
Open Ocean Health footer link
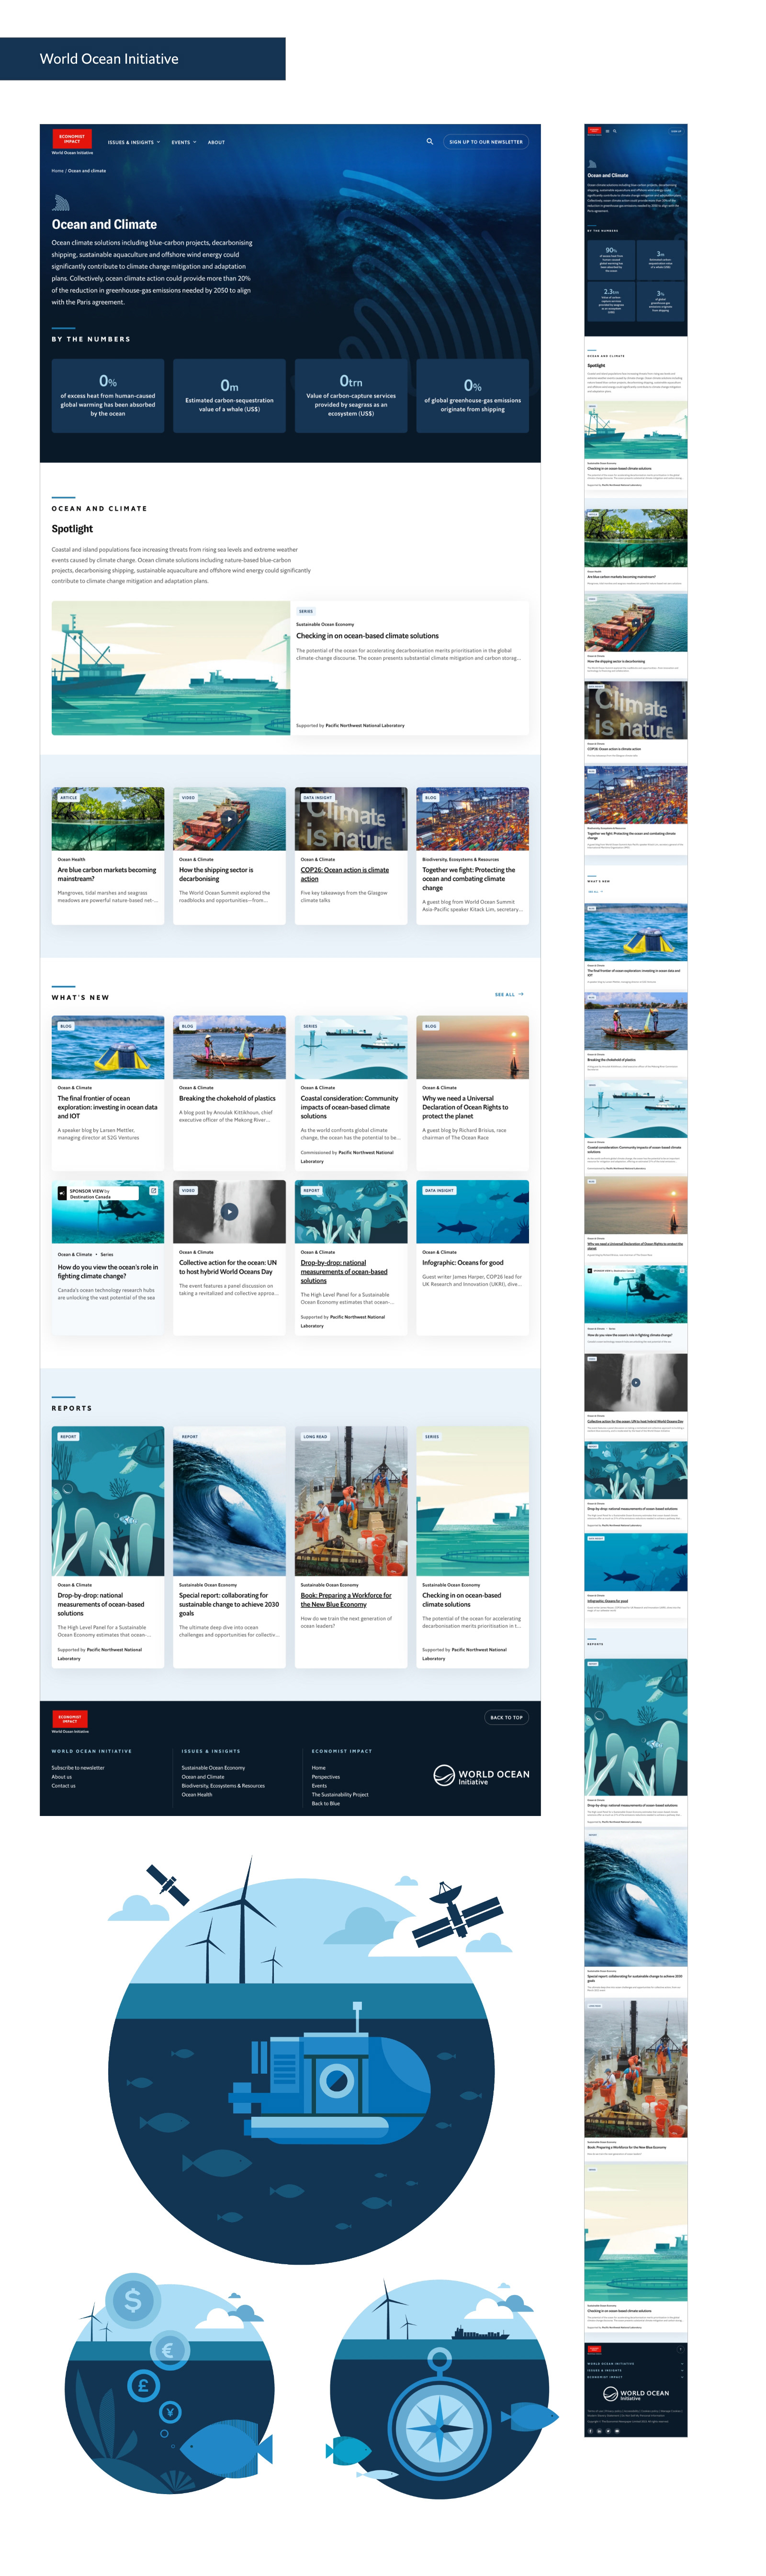pyautogui.click(x=197, y=1795)
